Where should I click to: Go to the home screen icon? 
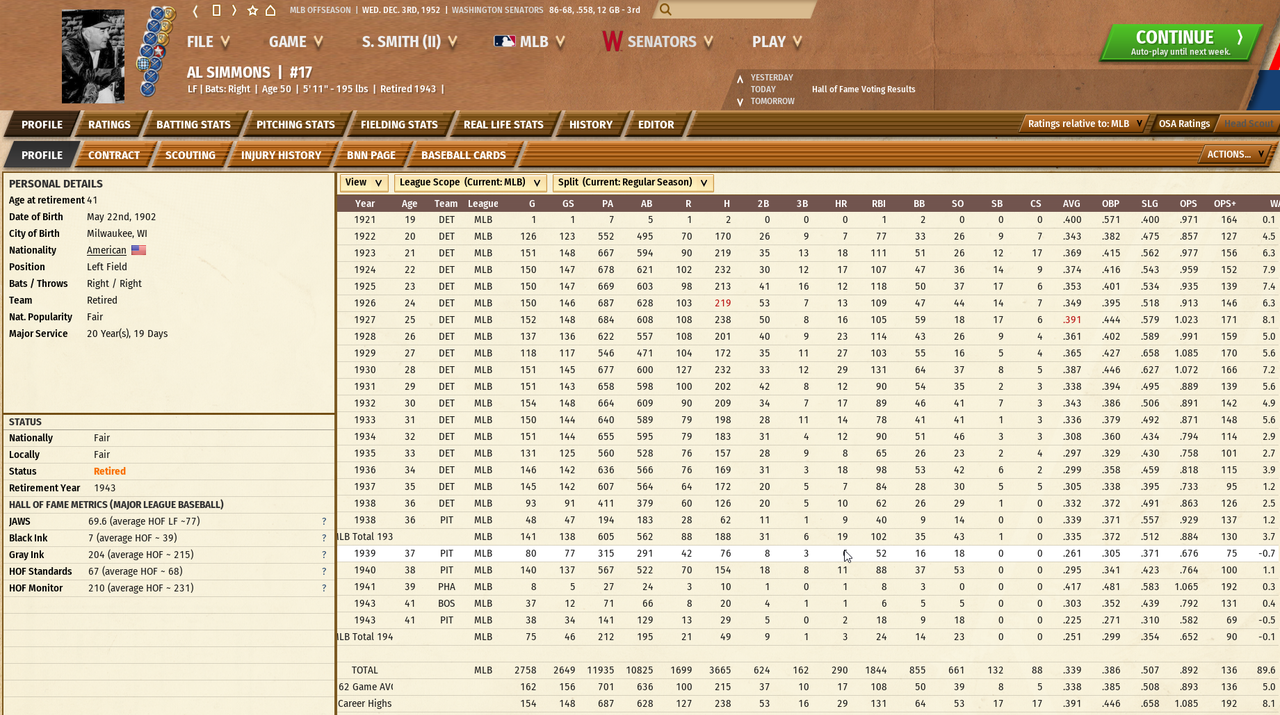pos(270,10)
